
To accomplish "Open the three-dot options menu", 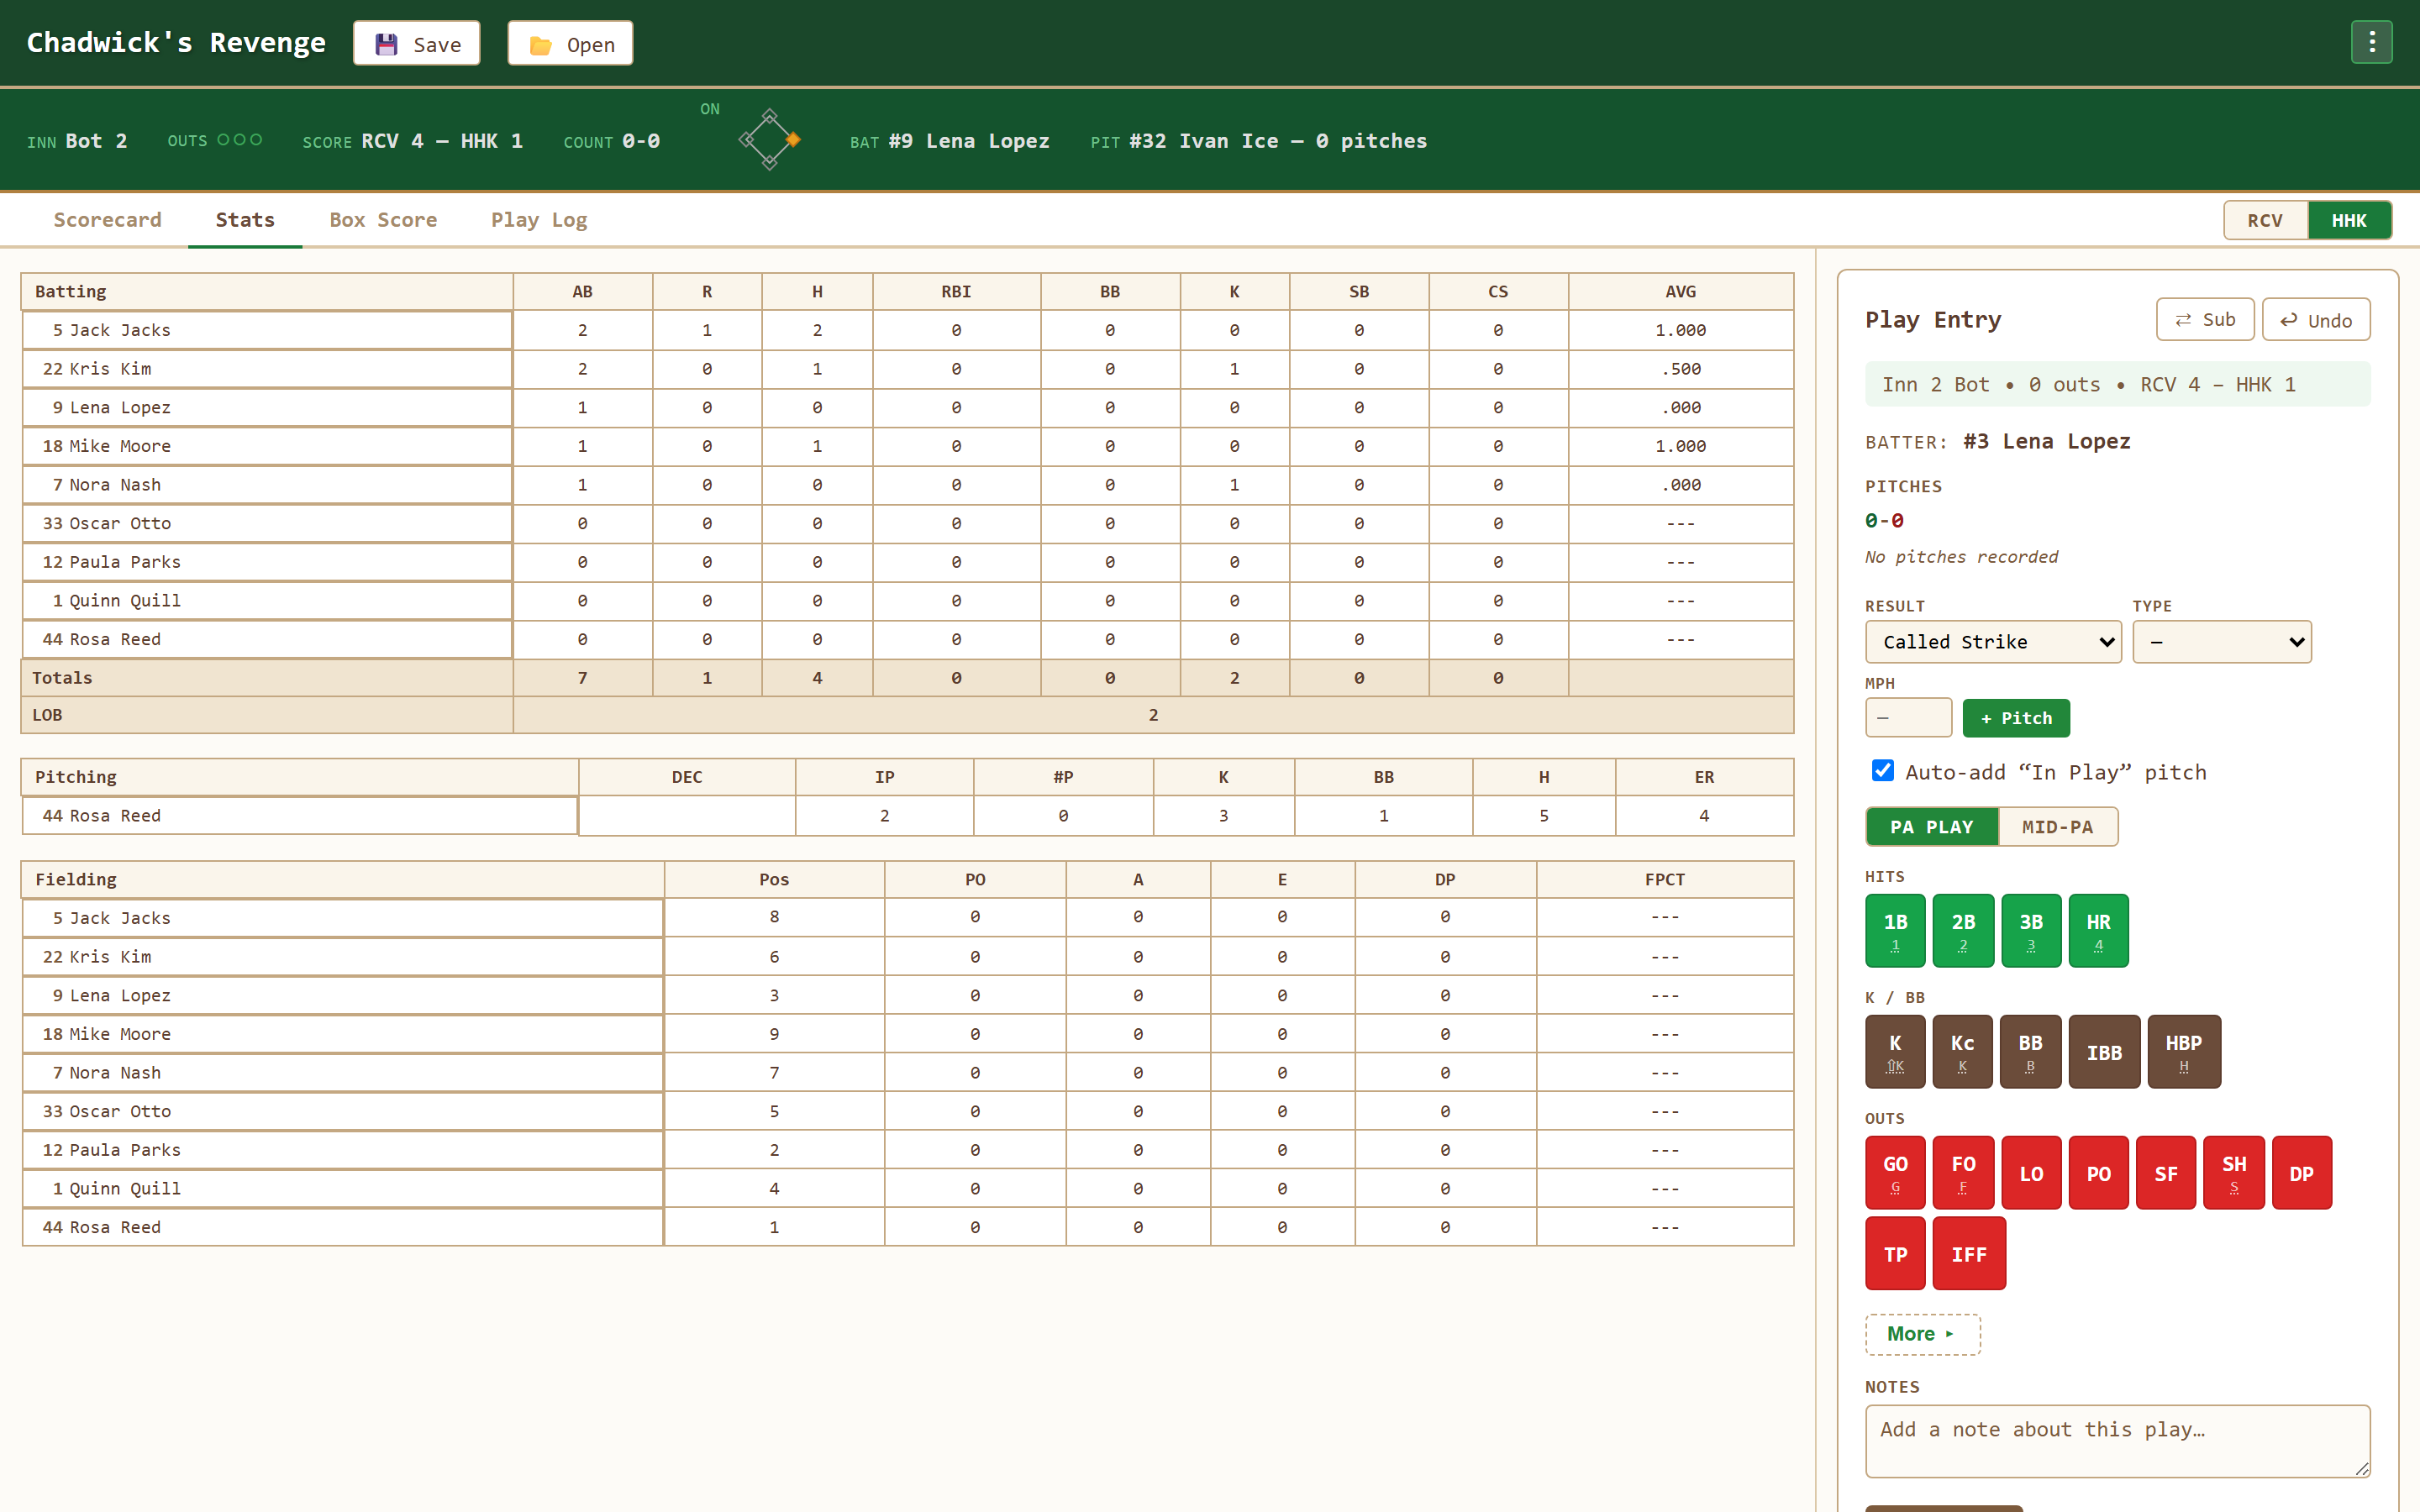I will pyautogui.click(x=2371, y=42).
